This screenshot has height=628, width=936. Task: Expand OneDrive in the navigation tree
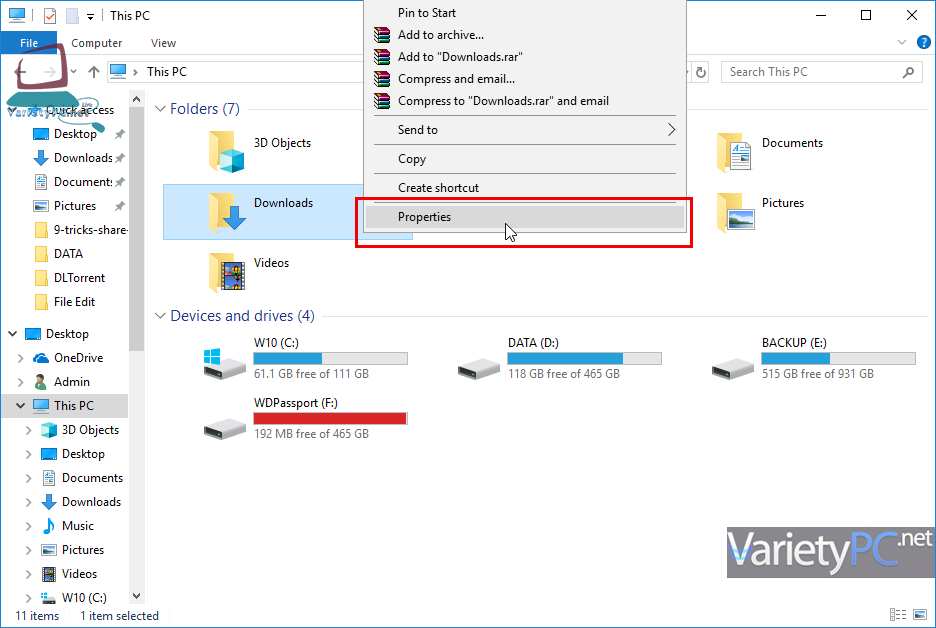[22, 358]
